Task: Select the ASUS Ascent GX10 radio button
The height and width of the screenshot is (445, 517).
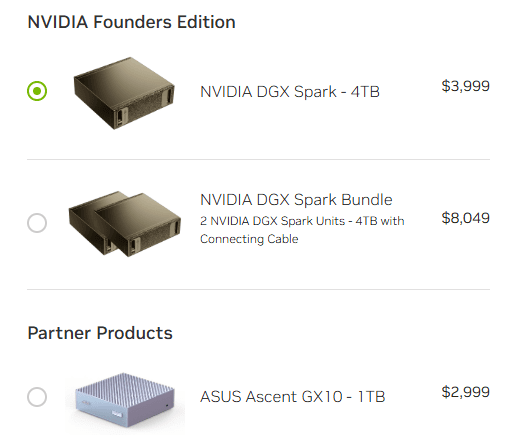Action: pyautogui.click(x=37, y=397)
